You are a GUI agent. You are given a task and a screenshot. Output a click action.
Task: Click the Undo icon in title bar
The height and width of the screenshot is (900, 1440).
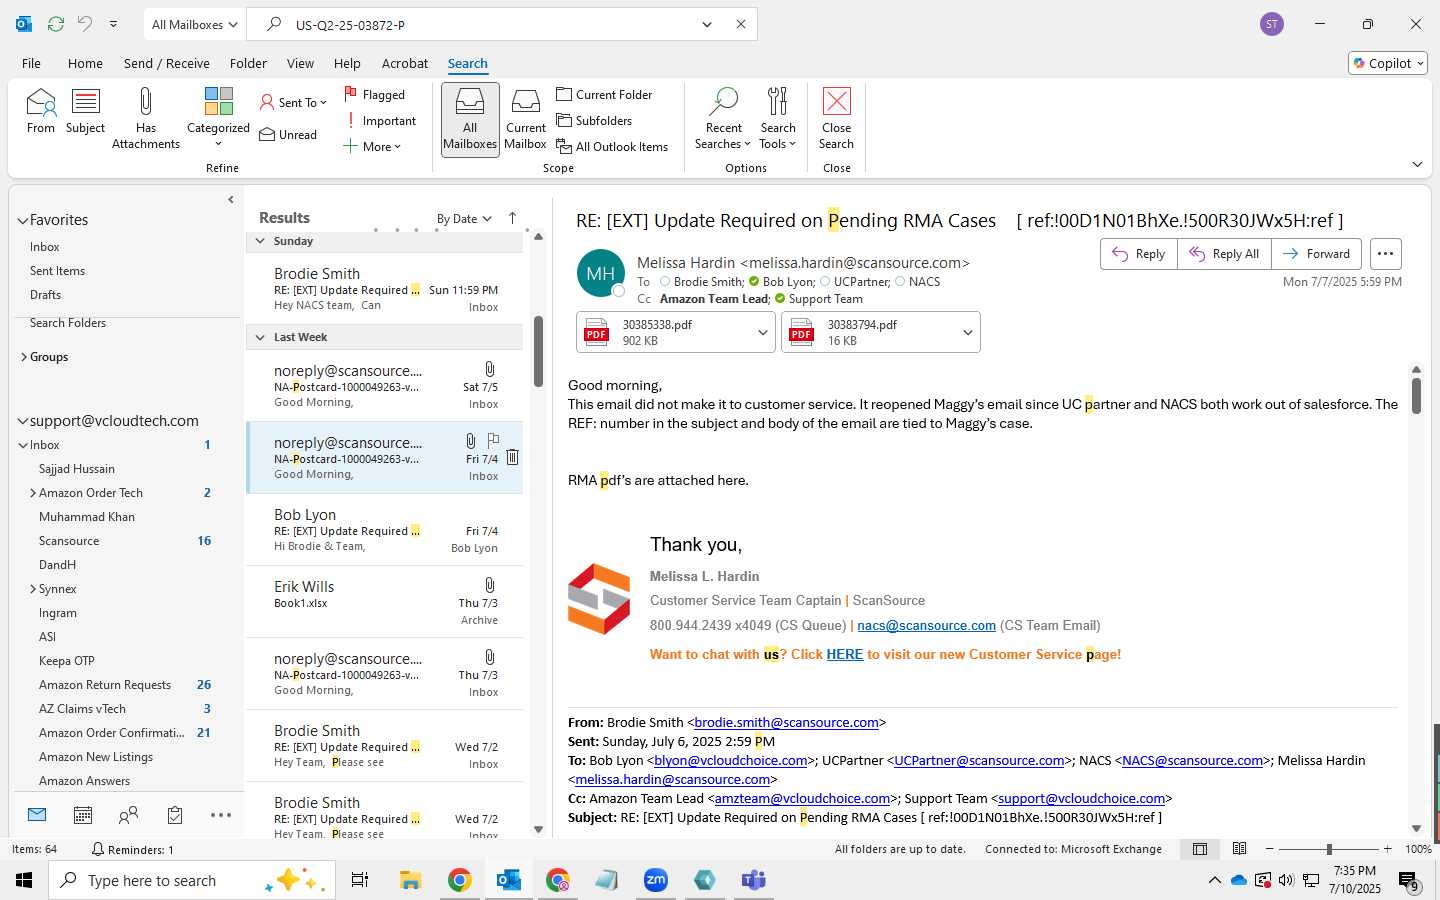[x=85, y=24]
